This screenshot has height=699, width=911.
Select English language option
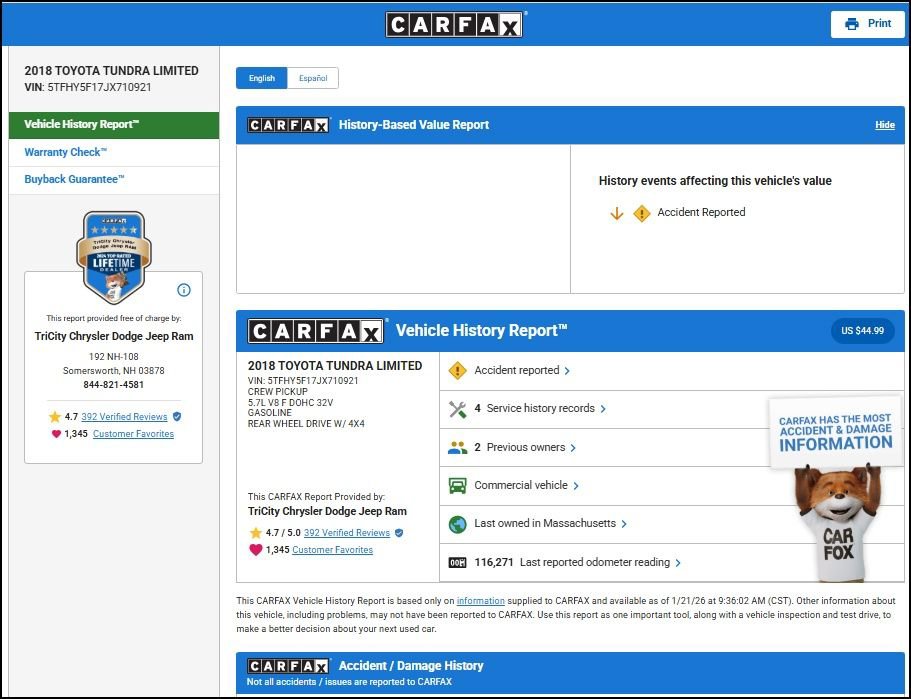pos(262,78)
